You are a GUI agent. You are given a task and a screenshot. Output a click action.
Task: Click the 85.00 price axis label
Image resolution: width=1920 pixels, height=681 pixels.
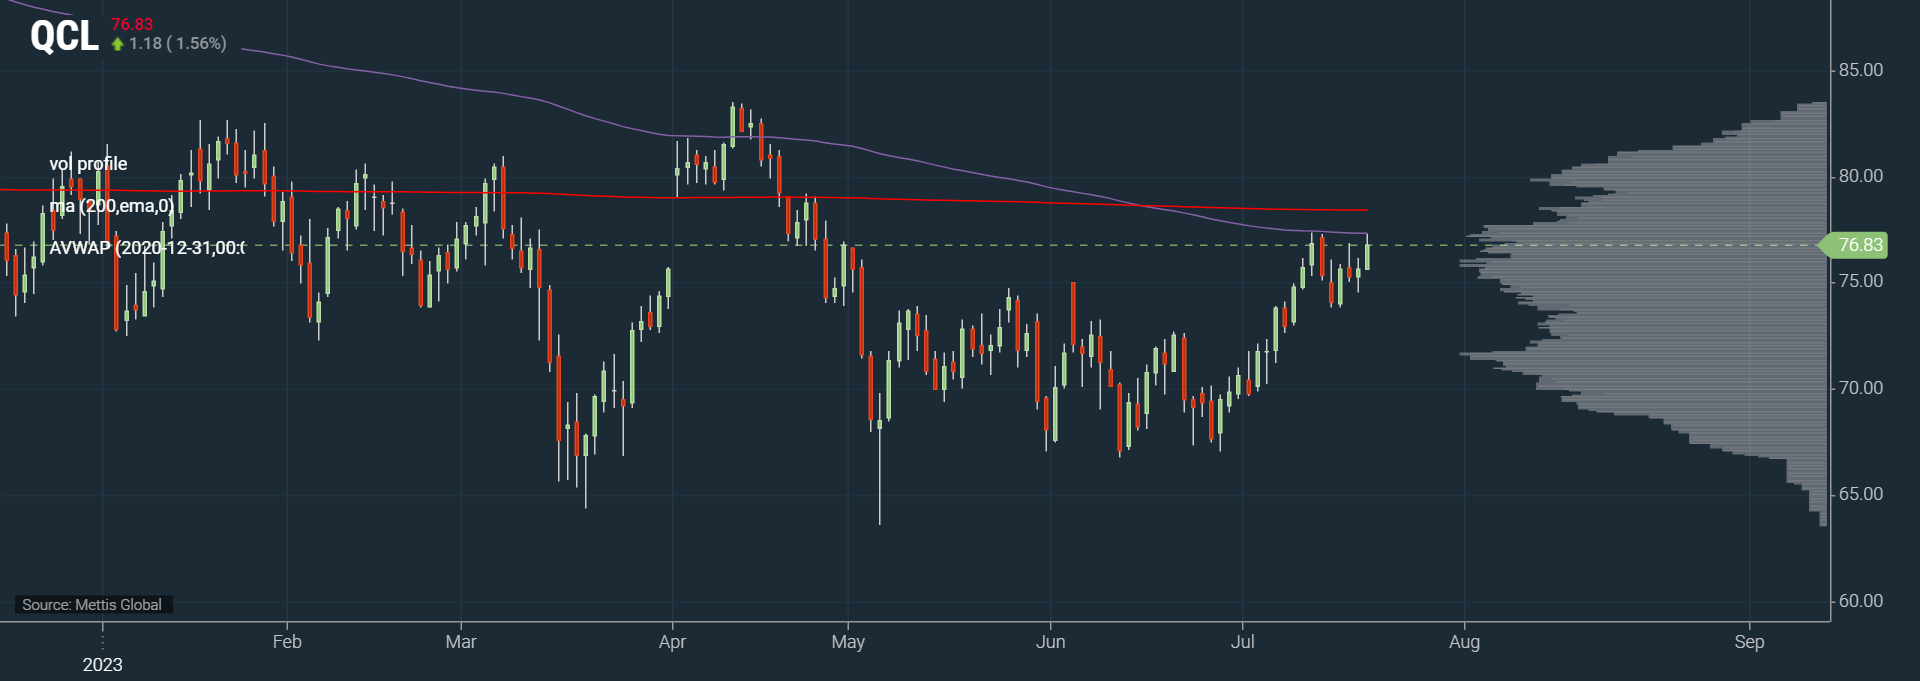pyautogui.click(x=1861, y=70)
